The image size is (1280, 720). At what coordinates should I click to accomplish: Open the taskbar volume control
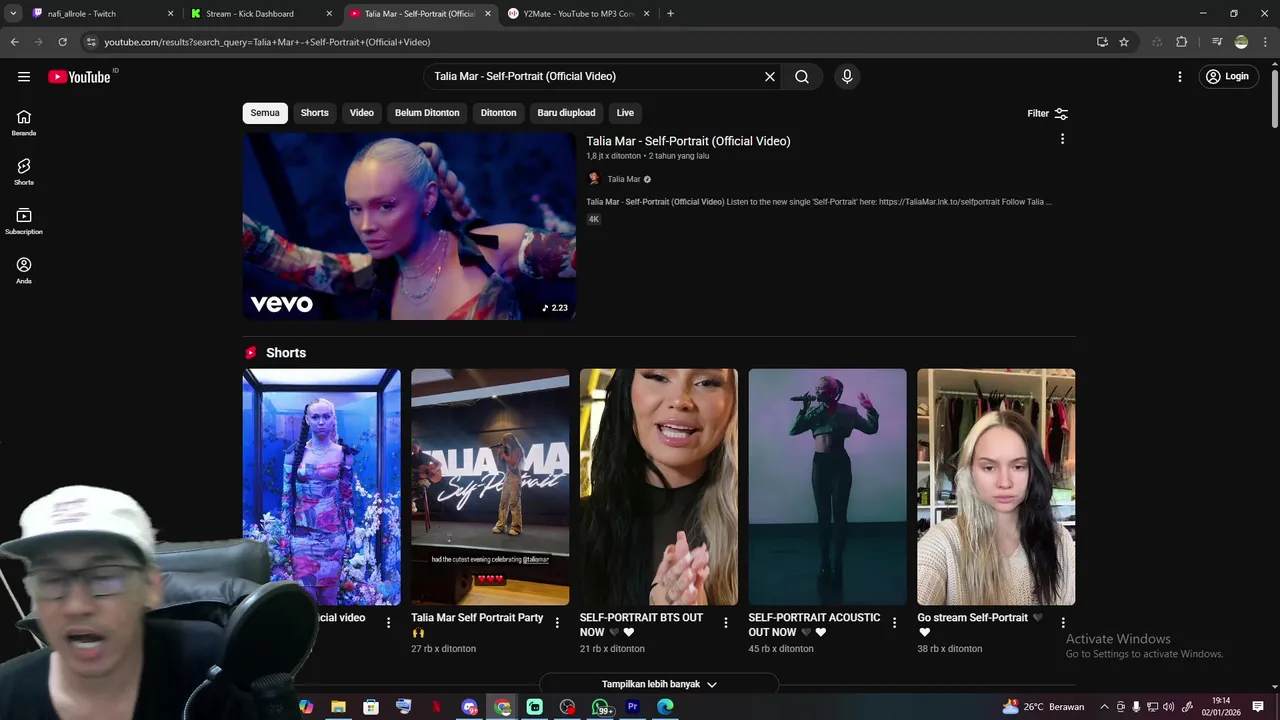coord(1169,707)
